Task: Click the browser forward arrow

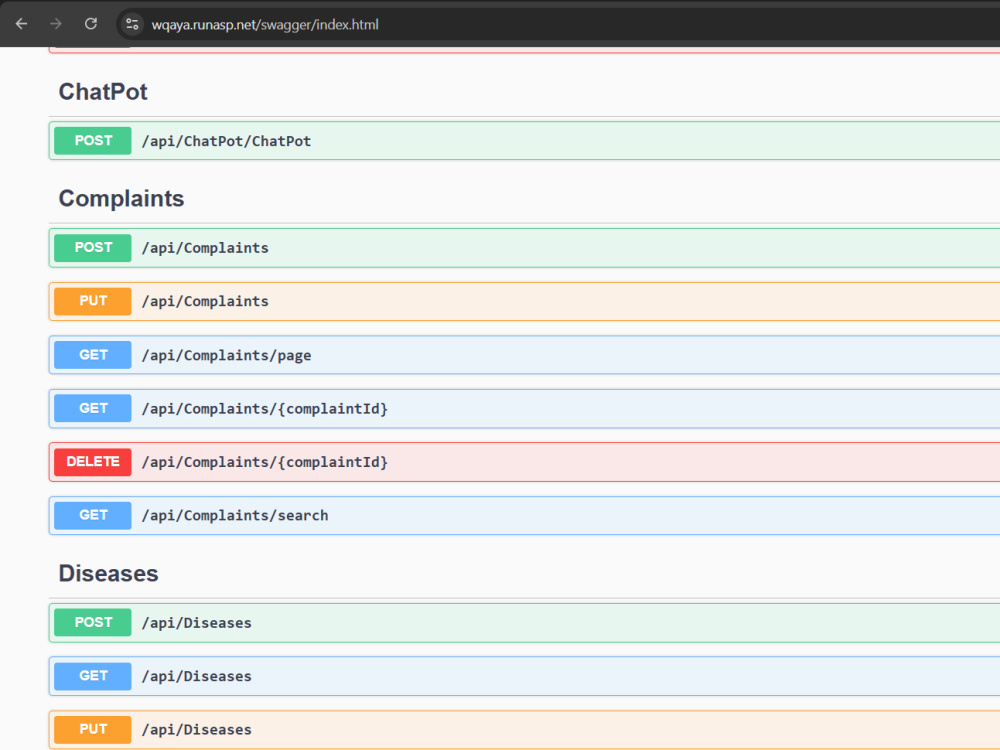Action: [x=56, y=24]
